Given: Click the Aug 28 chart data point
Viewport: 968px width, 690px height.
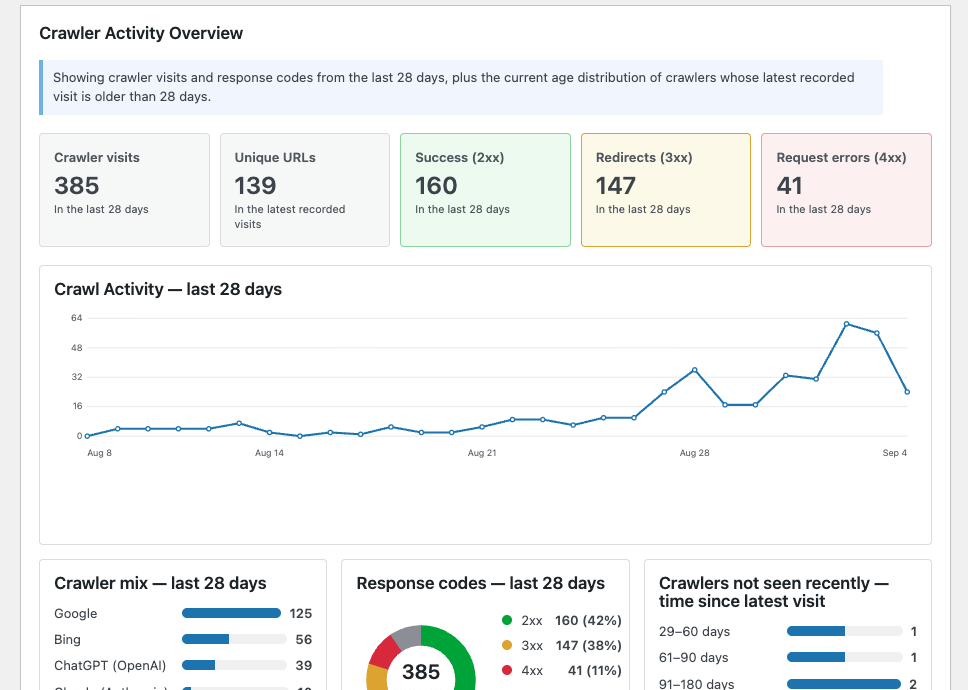Looking at the screenshot, I should [x=695, y=370].
